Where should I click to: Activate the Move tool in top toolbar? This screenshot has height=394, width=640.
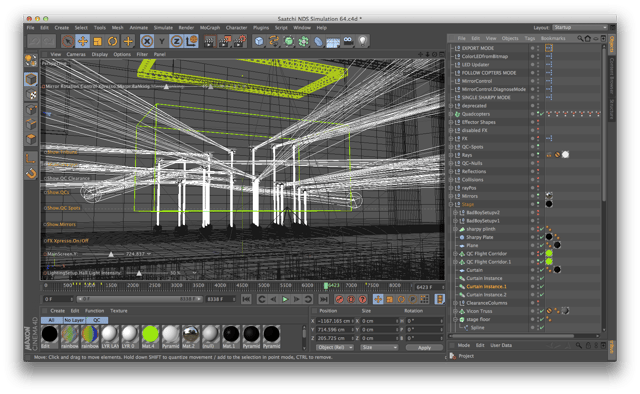tap(82, 41)
